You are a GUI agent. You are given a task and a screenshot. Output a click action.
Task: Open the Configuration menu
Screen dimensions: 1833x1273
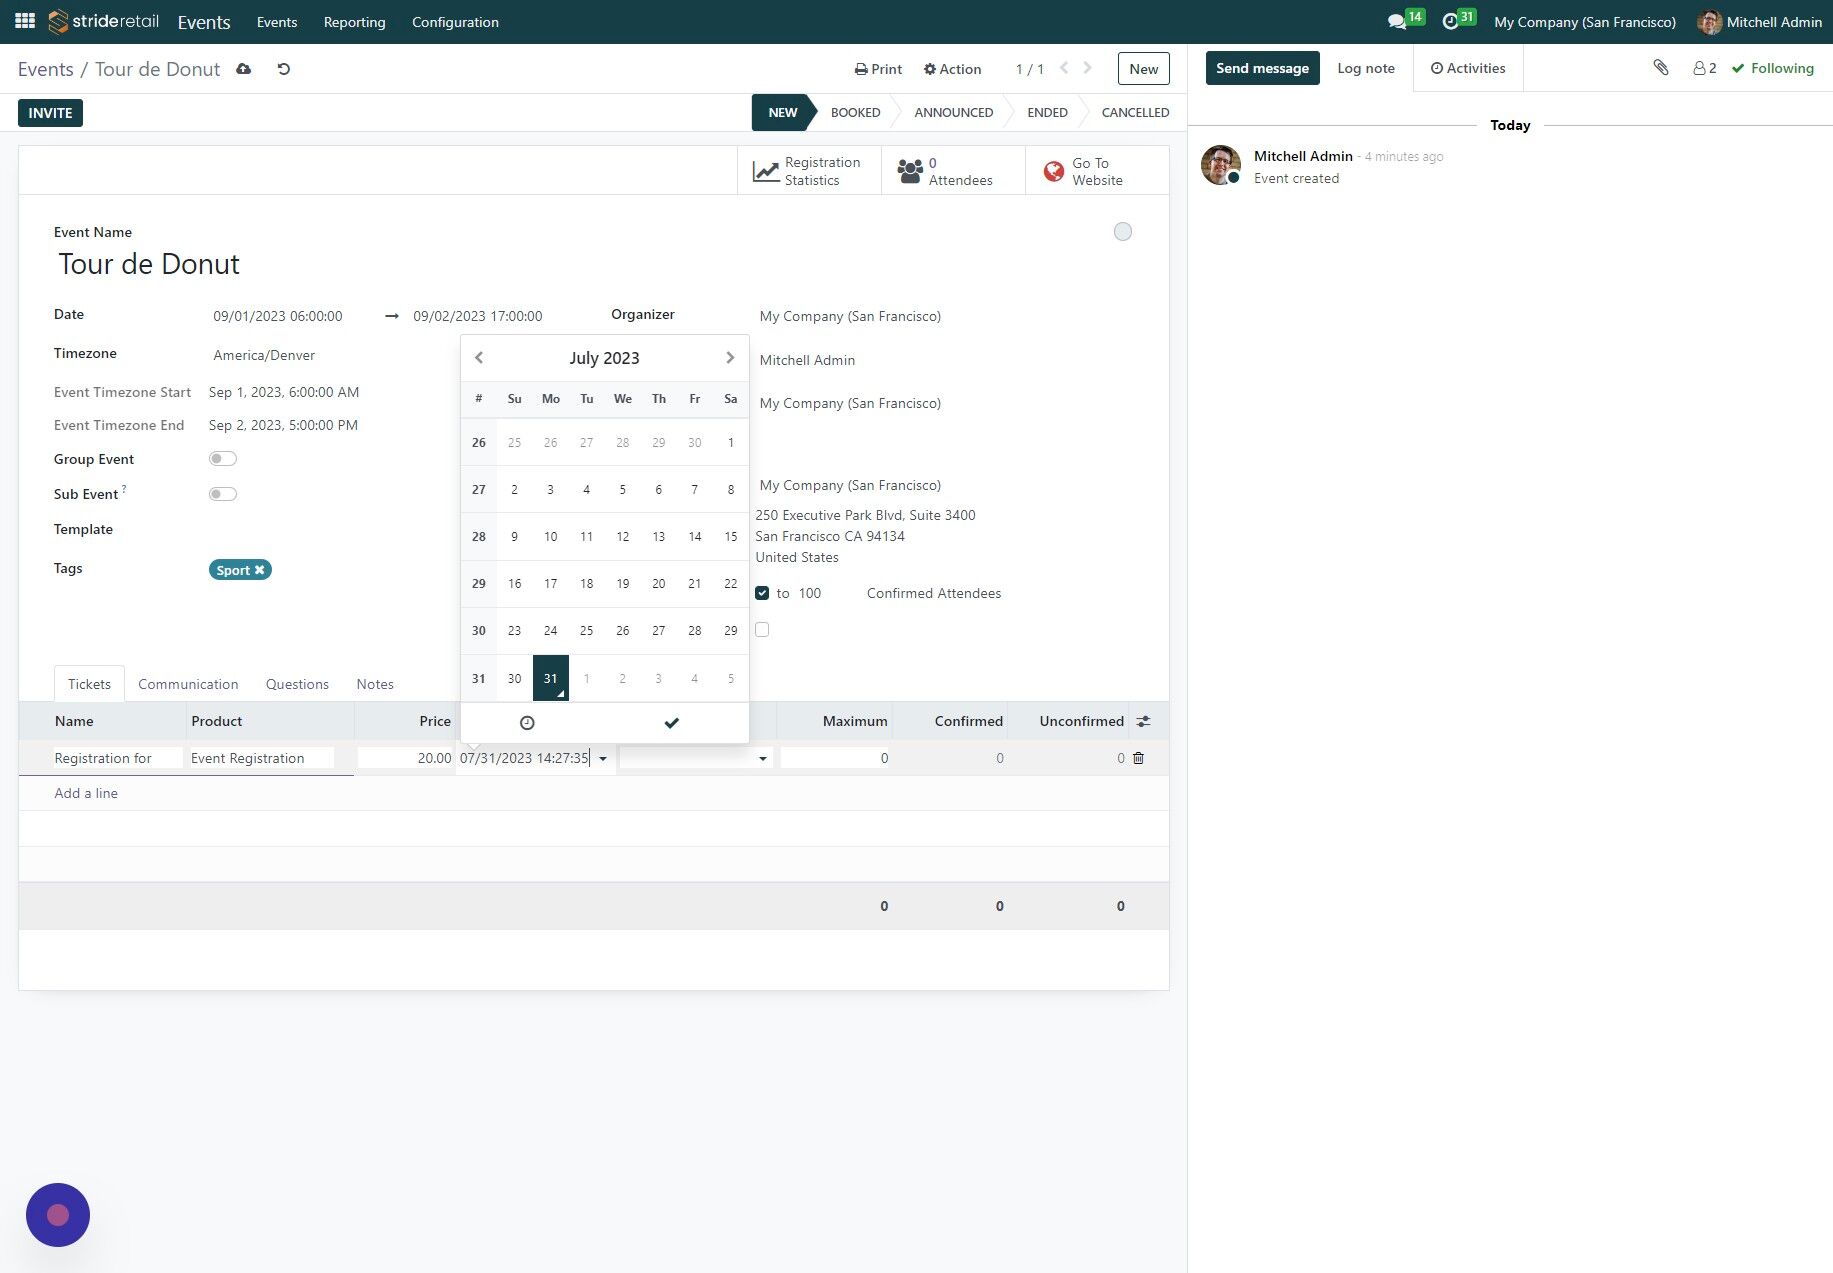(455, 22)
